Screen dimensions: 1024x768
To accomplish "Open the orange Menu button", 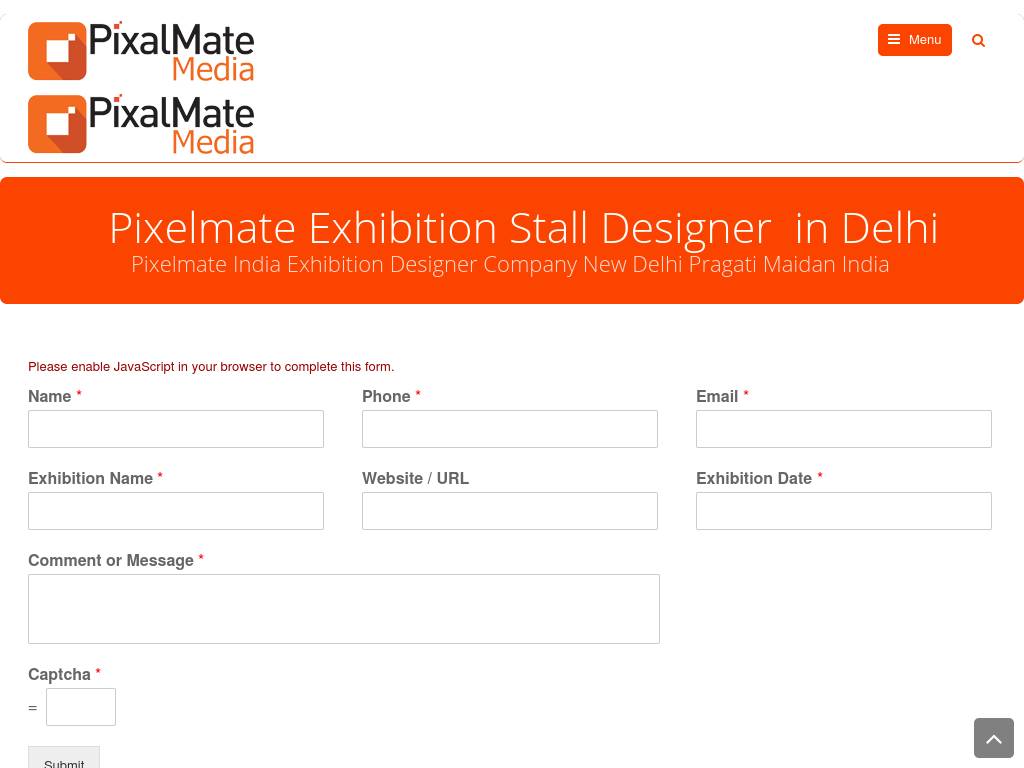I will [x=914, y=40].
